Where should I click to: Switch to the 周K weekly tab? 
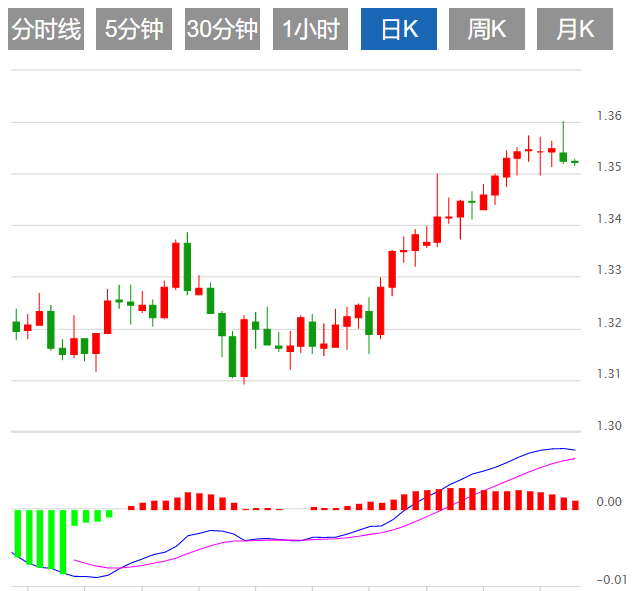click(487, 29)
